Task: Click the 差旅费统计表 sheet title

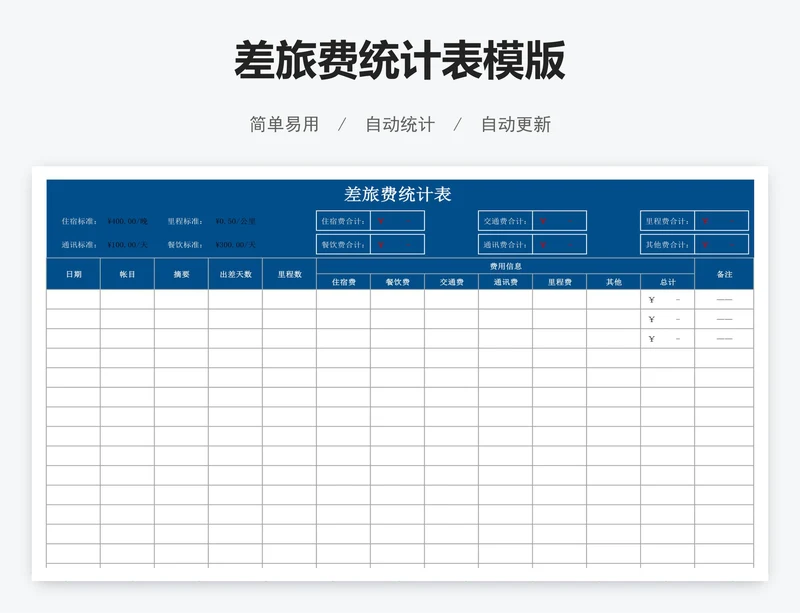Action: pyautogui.click(x=397, y=194)
